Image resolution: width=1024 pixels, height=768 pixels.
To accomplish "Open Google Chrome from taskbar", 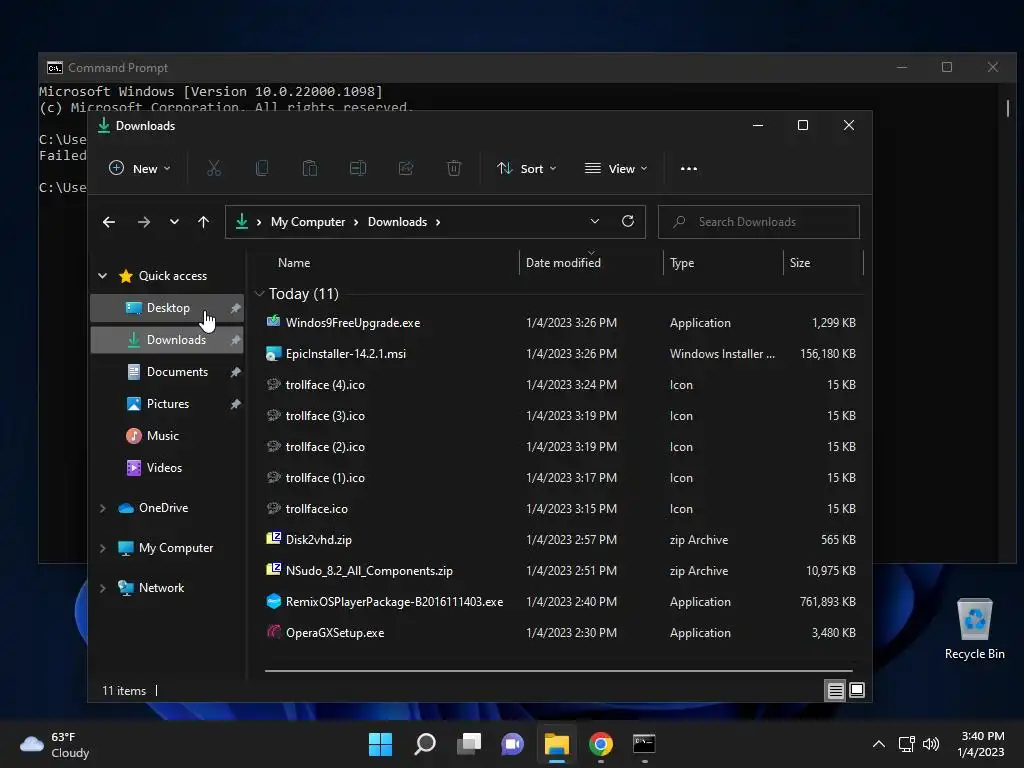I will point(601,744).
